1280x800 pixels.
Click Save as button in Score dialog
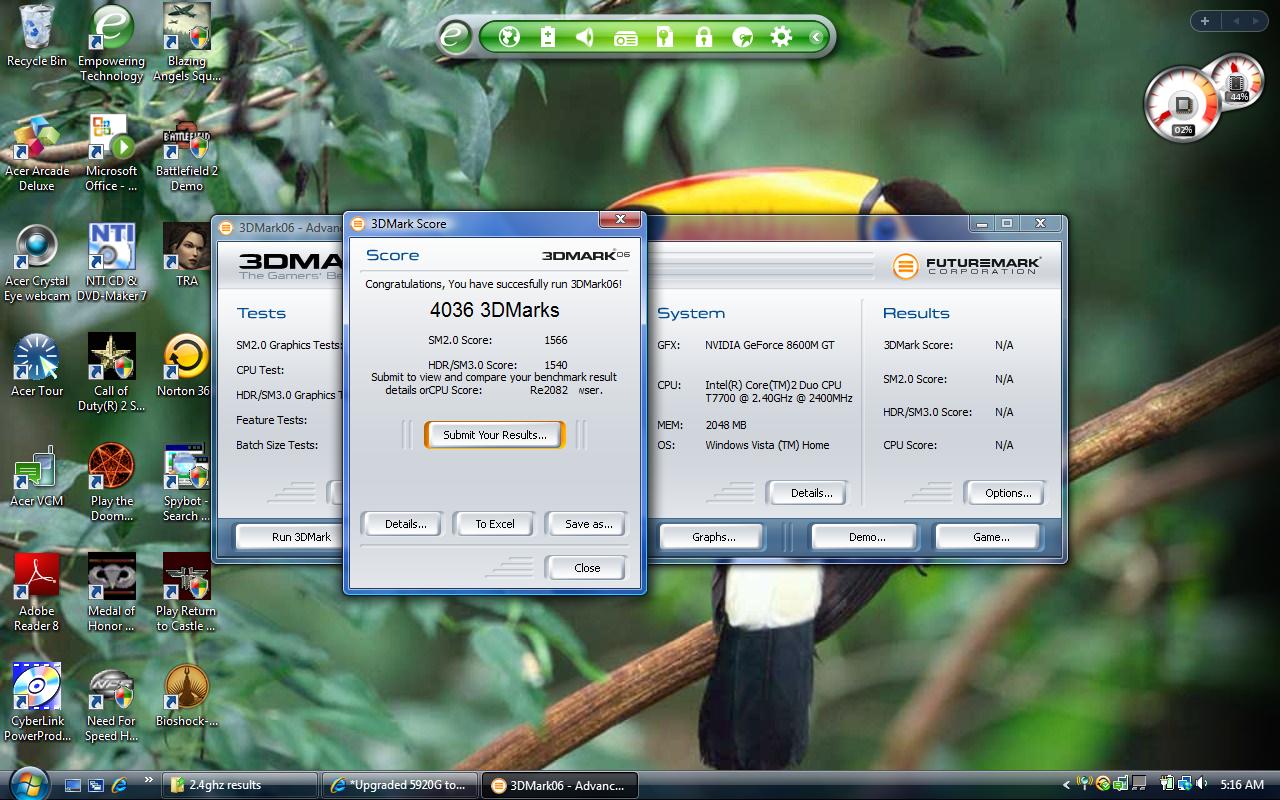pos(586,524)
